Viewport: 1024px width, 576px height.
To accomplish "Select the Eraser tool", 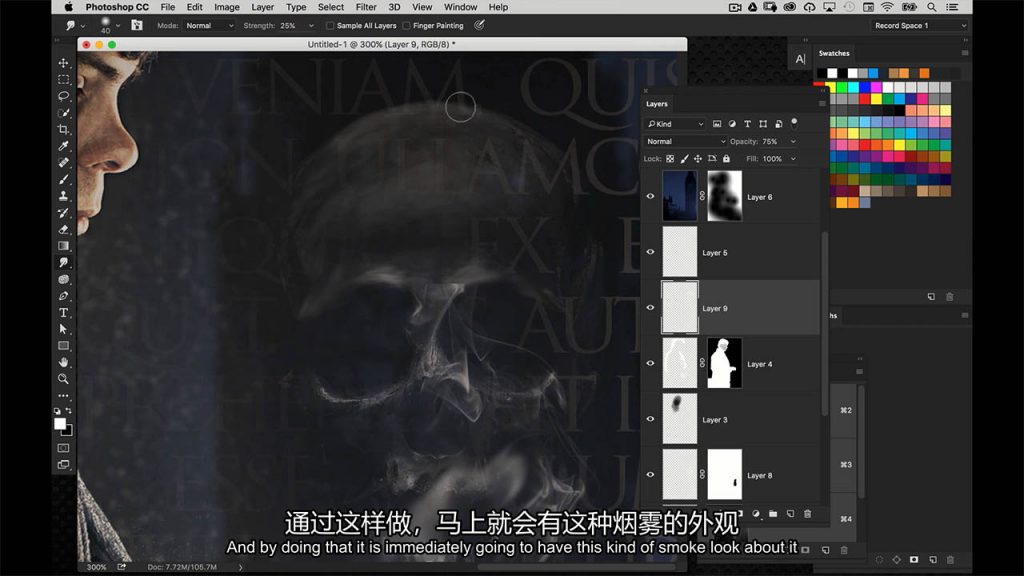I will tap(63, 229).
